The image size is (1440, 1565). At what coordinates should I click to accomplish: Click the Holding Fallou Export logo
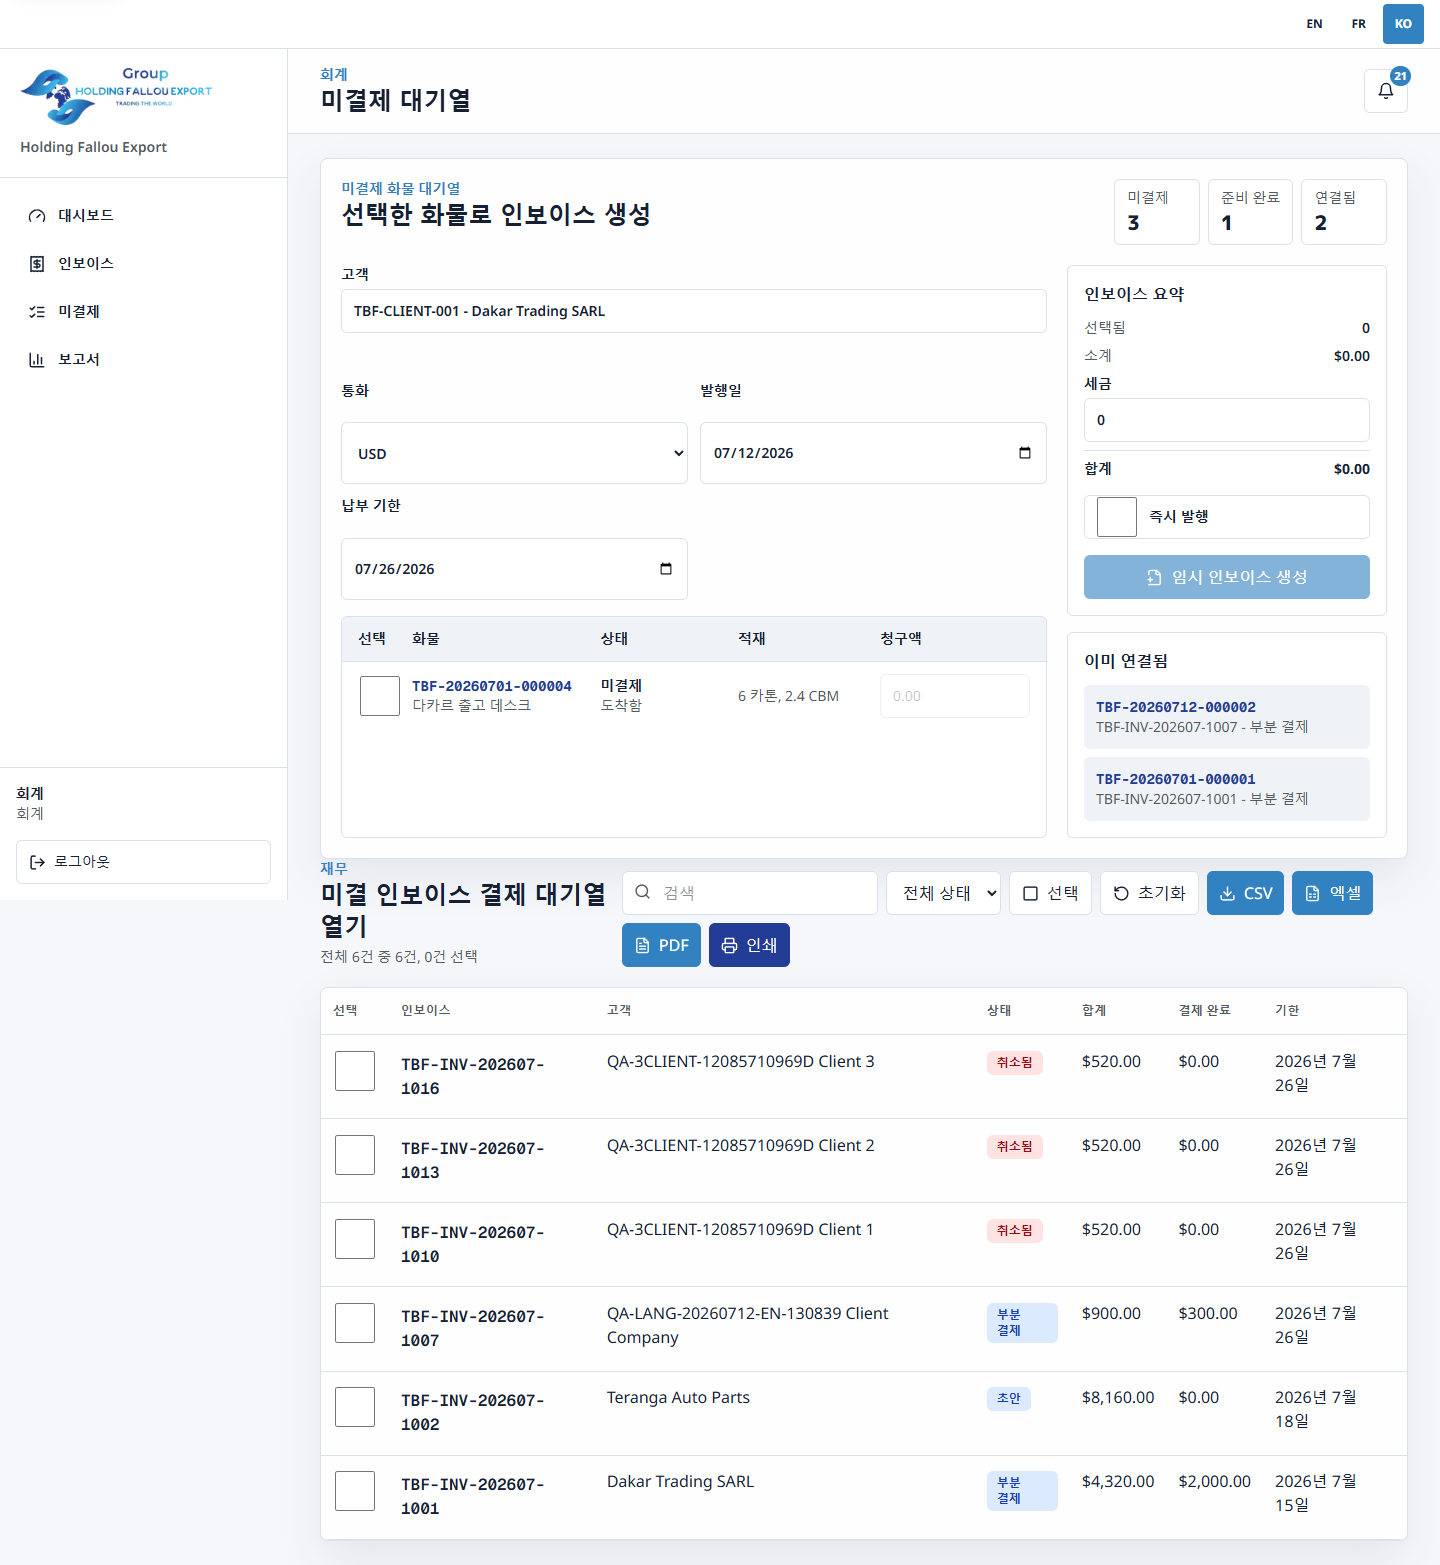tap(116, 96)
